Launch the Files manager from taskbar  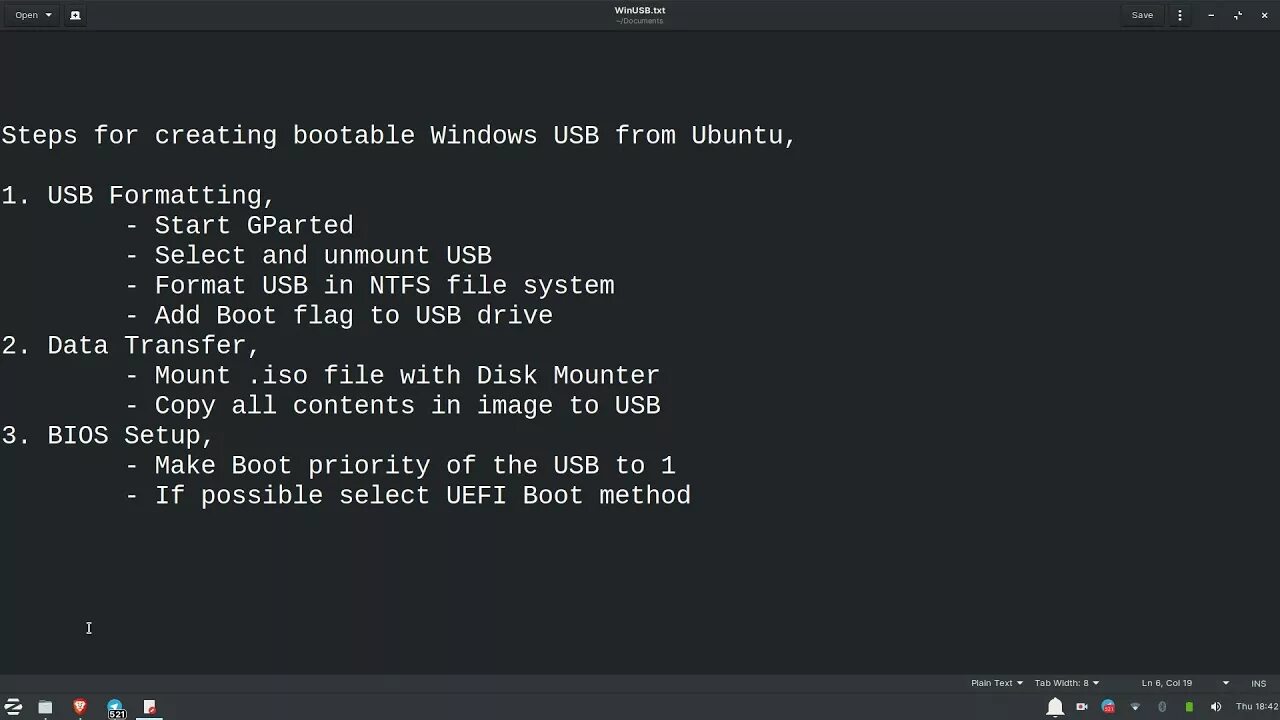45,707
